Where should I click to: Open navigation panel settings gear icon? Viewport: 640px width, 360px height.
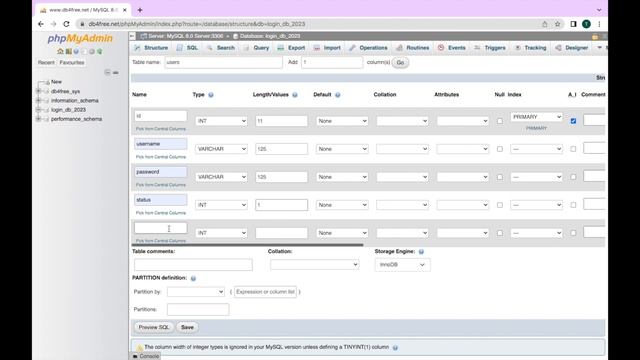pos(92,51)
